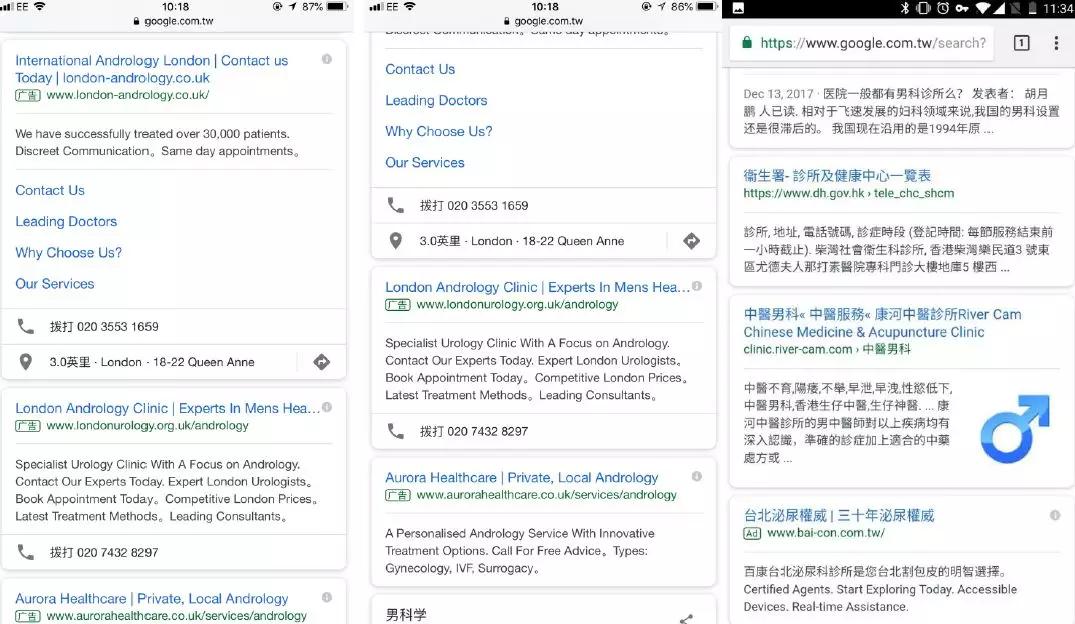
Task: Open London Andrology Clinic ad title, left screenshot
Action: (x=167, y=408)
